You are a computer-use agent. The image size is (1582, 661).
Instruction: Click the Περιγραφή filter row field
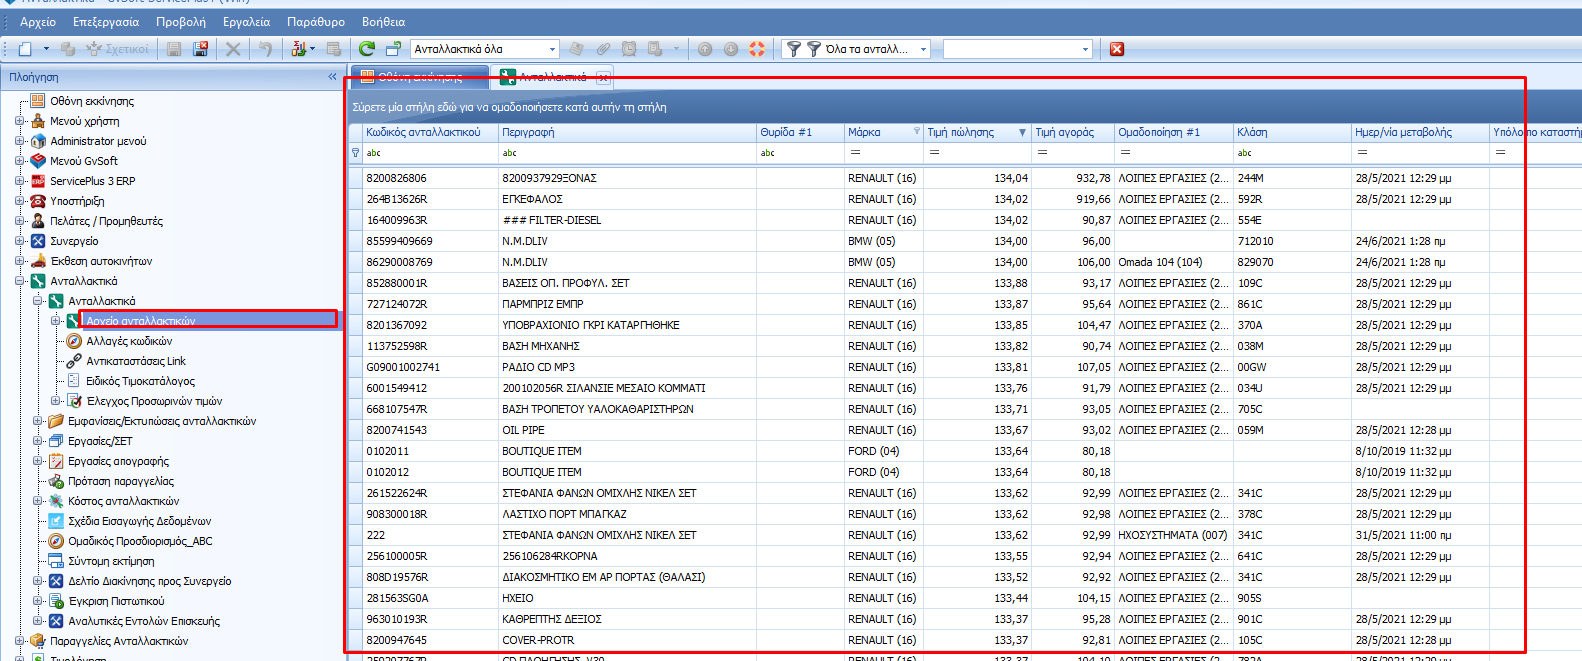click(627, 153)
